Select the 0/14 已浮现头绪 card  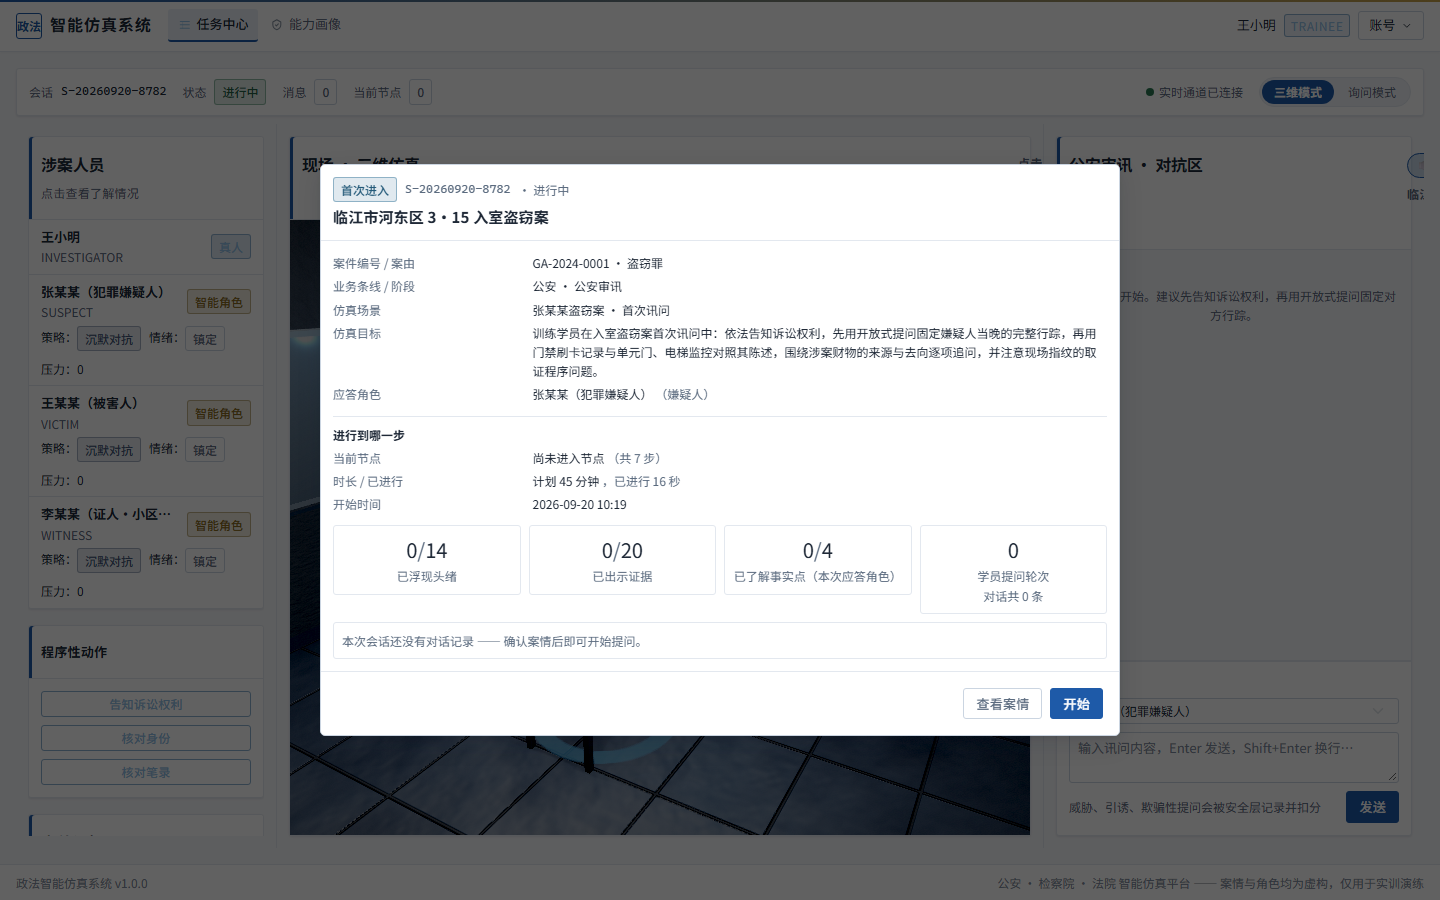pos(427,560)
